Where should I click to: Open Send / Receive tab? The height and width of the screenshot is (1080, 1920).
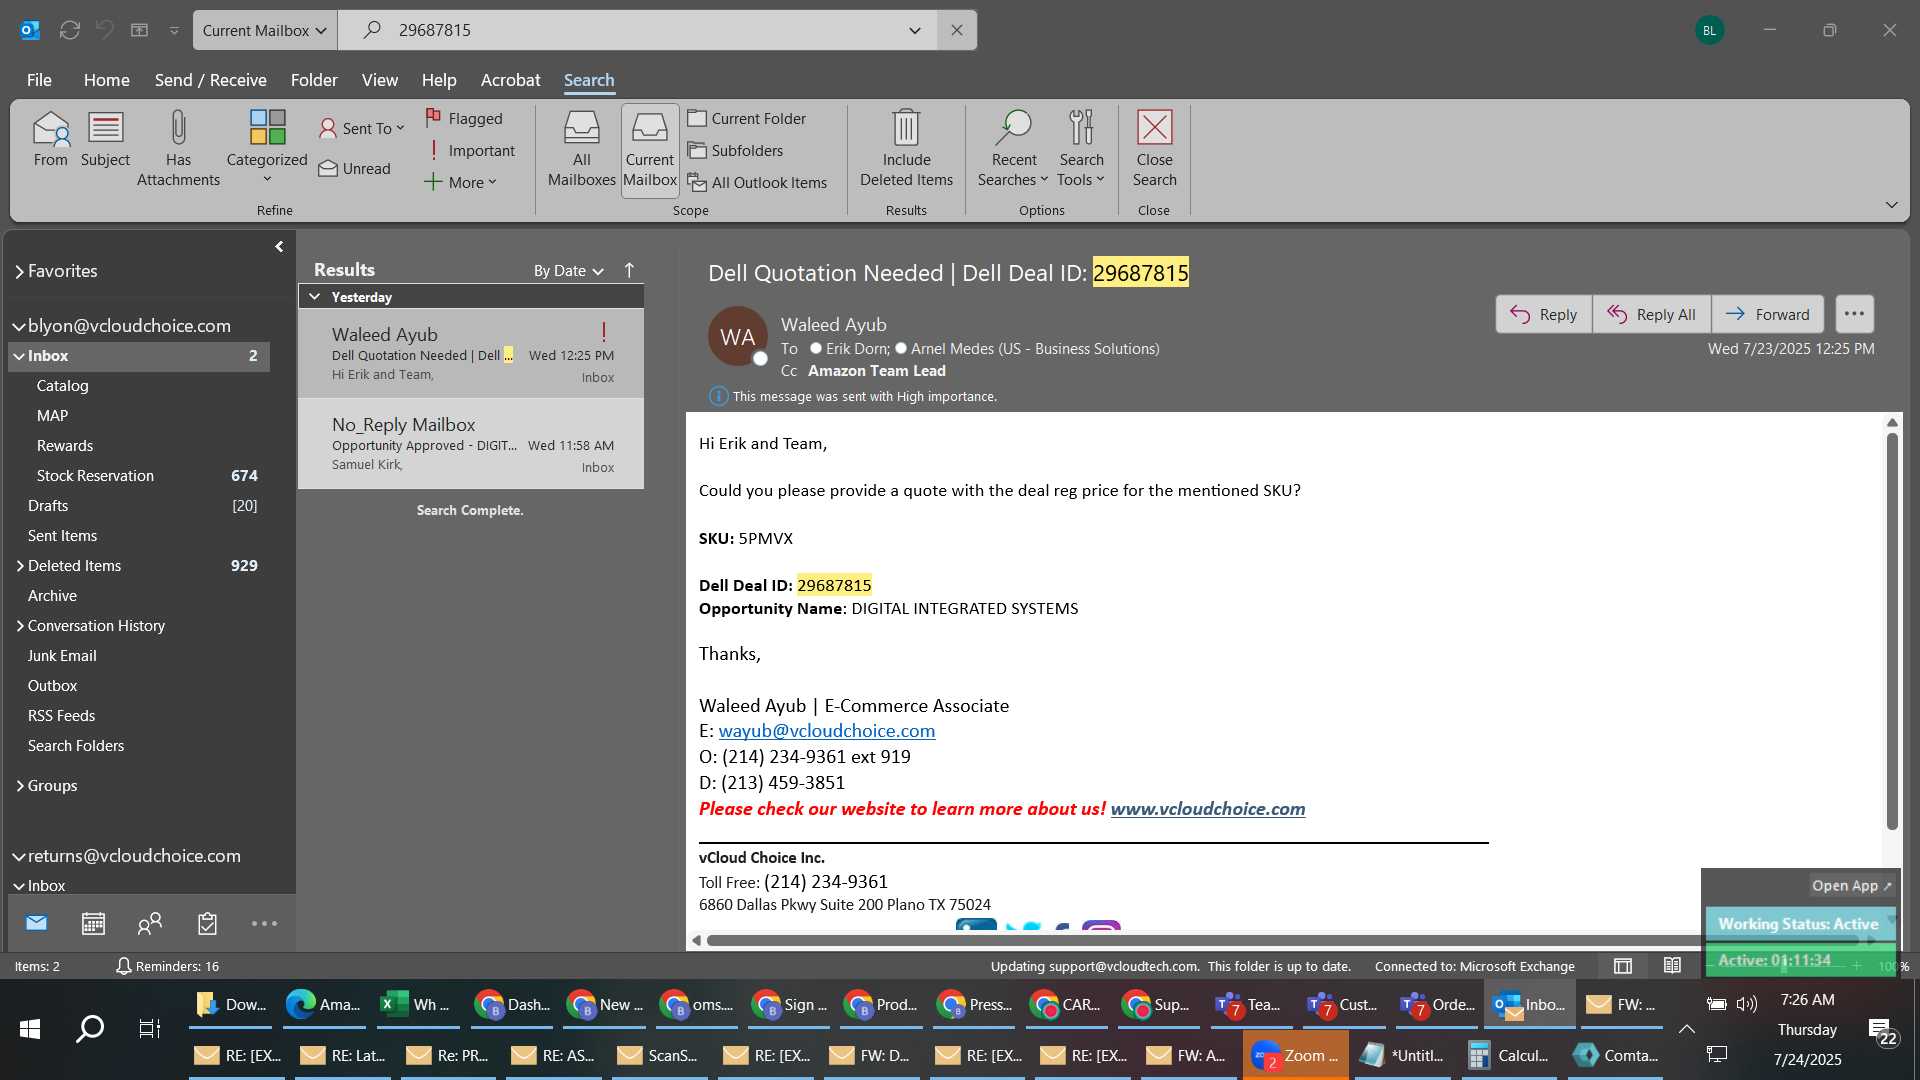(x=210, y=80)
